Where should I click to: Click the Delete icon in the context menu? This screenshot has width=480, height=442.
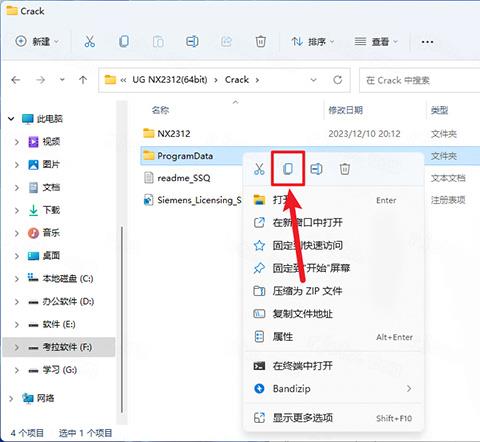point(345,169)
